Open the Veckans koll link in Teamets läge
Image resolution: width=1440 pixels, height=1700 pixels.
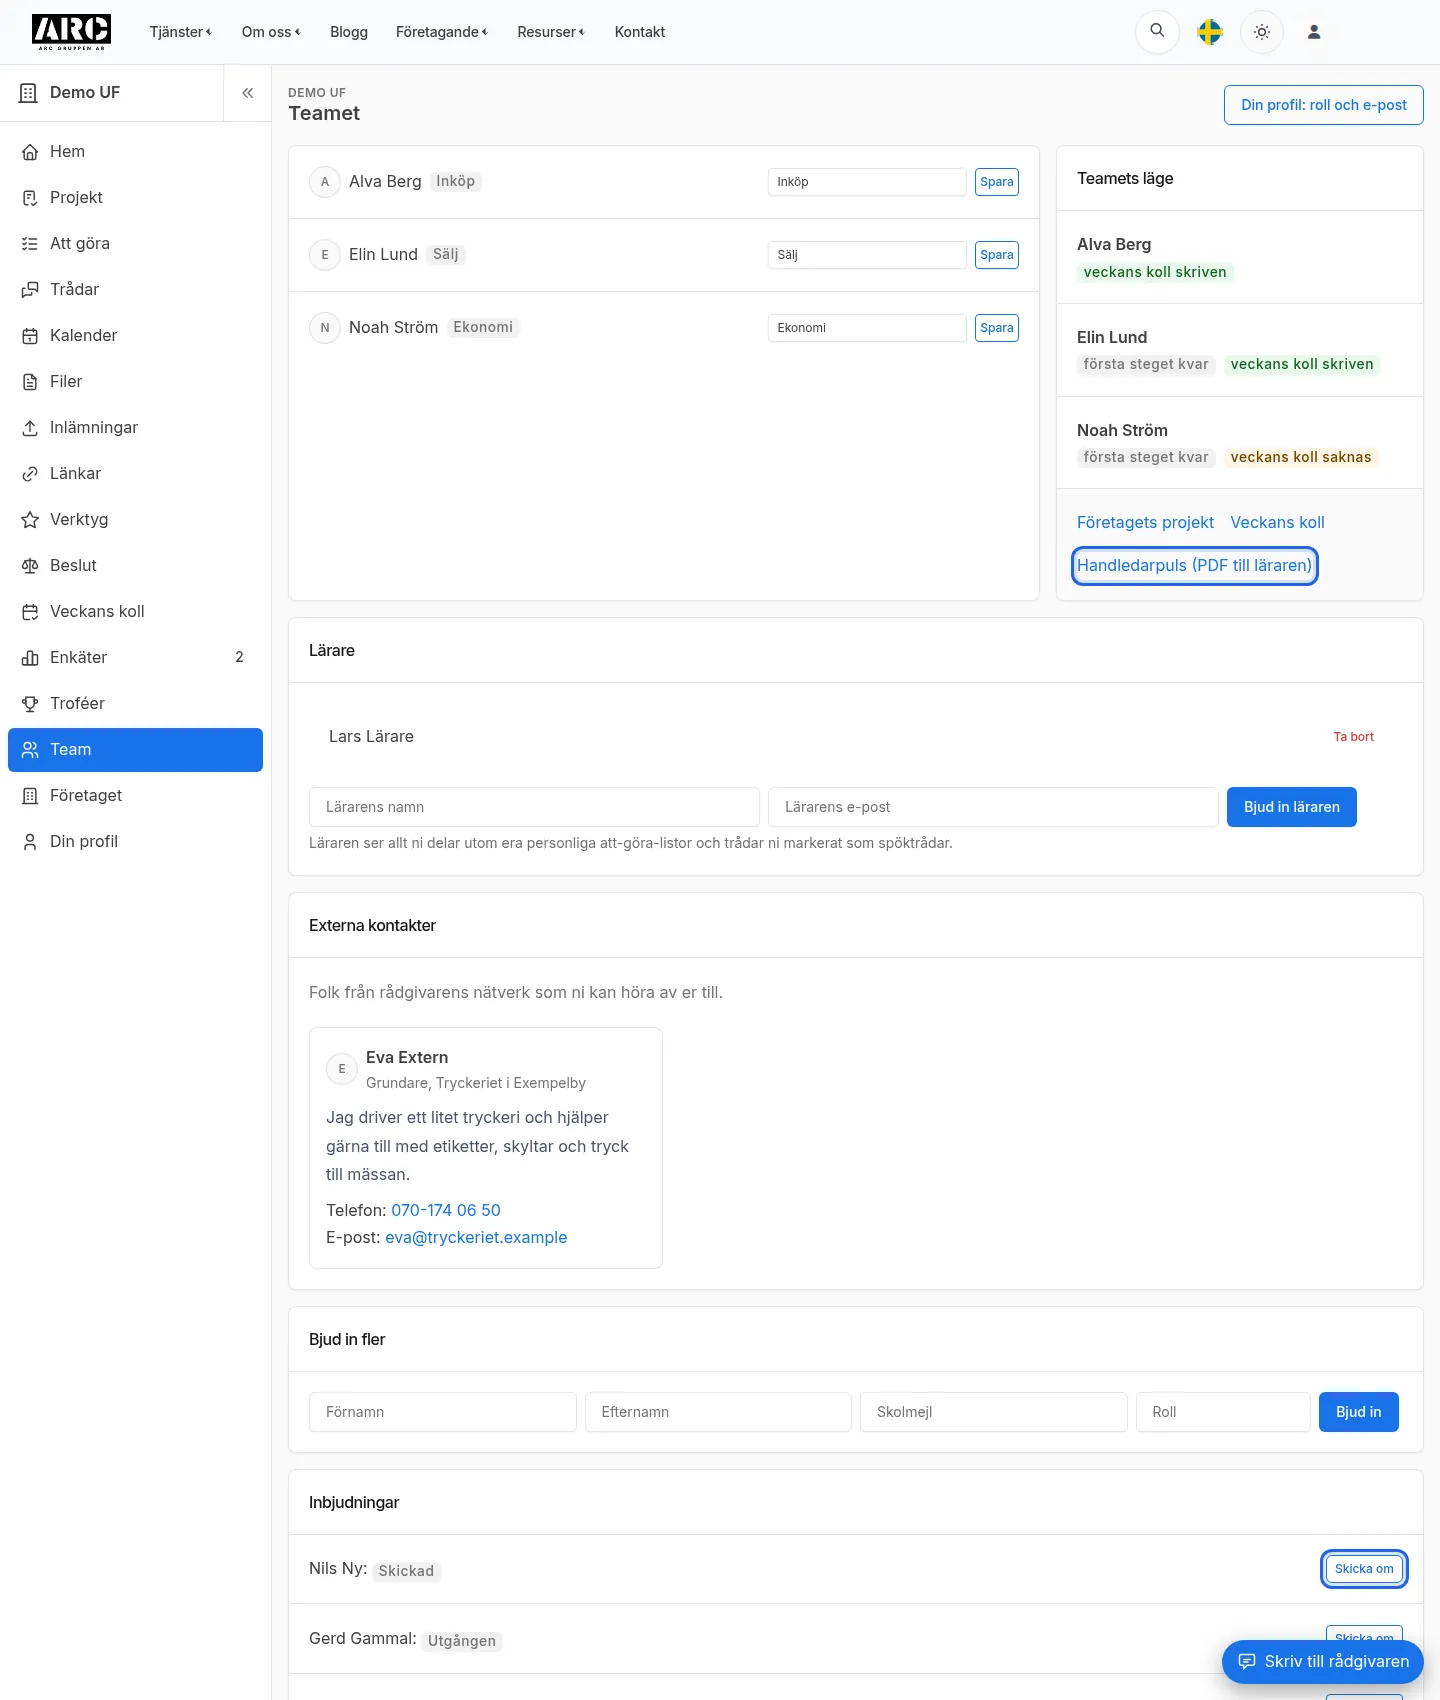(x=1277, y=522)
